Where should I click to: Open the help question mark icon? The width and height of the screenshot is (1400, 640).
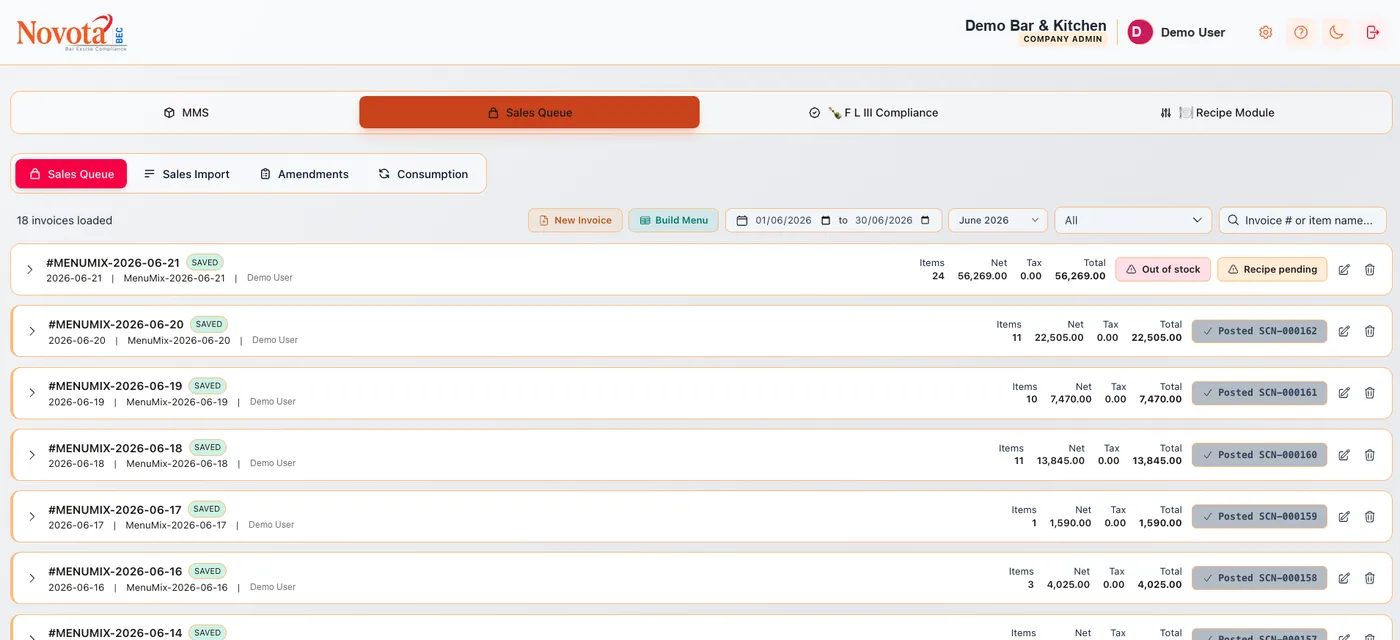pyautogui.click(x=1301, y=32)
